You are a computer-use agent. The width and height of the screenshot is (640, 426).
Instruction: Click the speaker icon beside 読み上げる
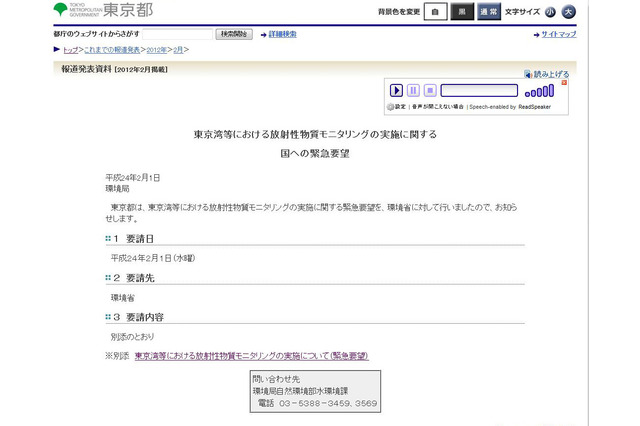click(528, 74)
